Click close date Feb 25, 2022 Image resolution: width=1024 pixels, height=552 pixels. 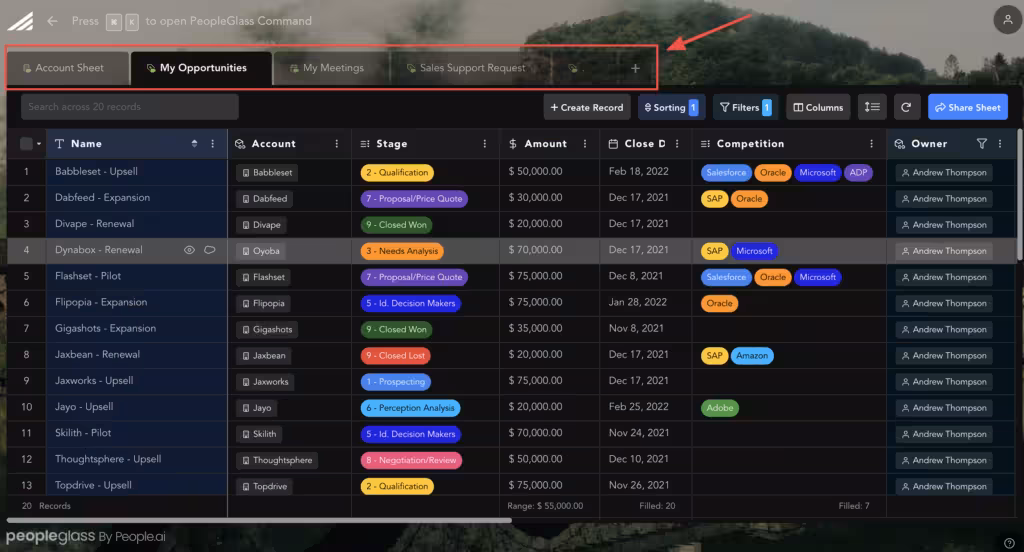639,406
